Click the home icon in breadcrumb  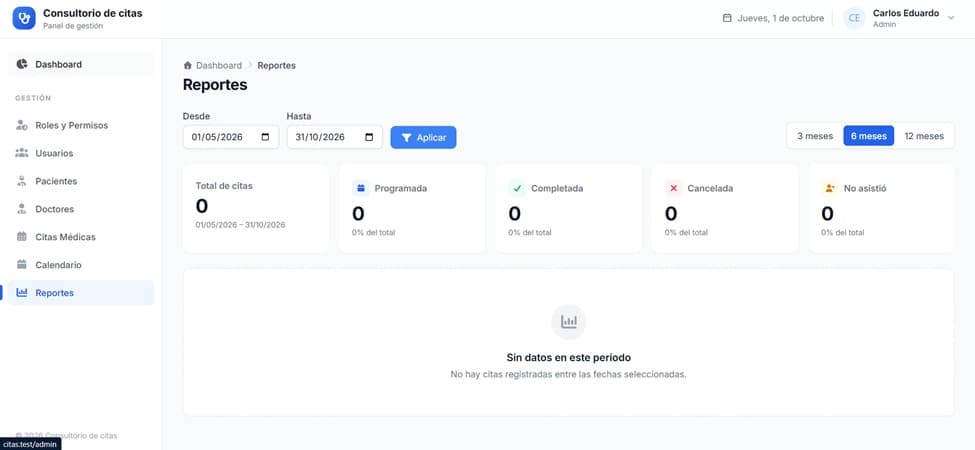pos(188,65)
